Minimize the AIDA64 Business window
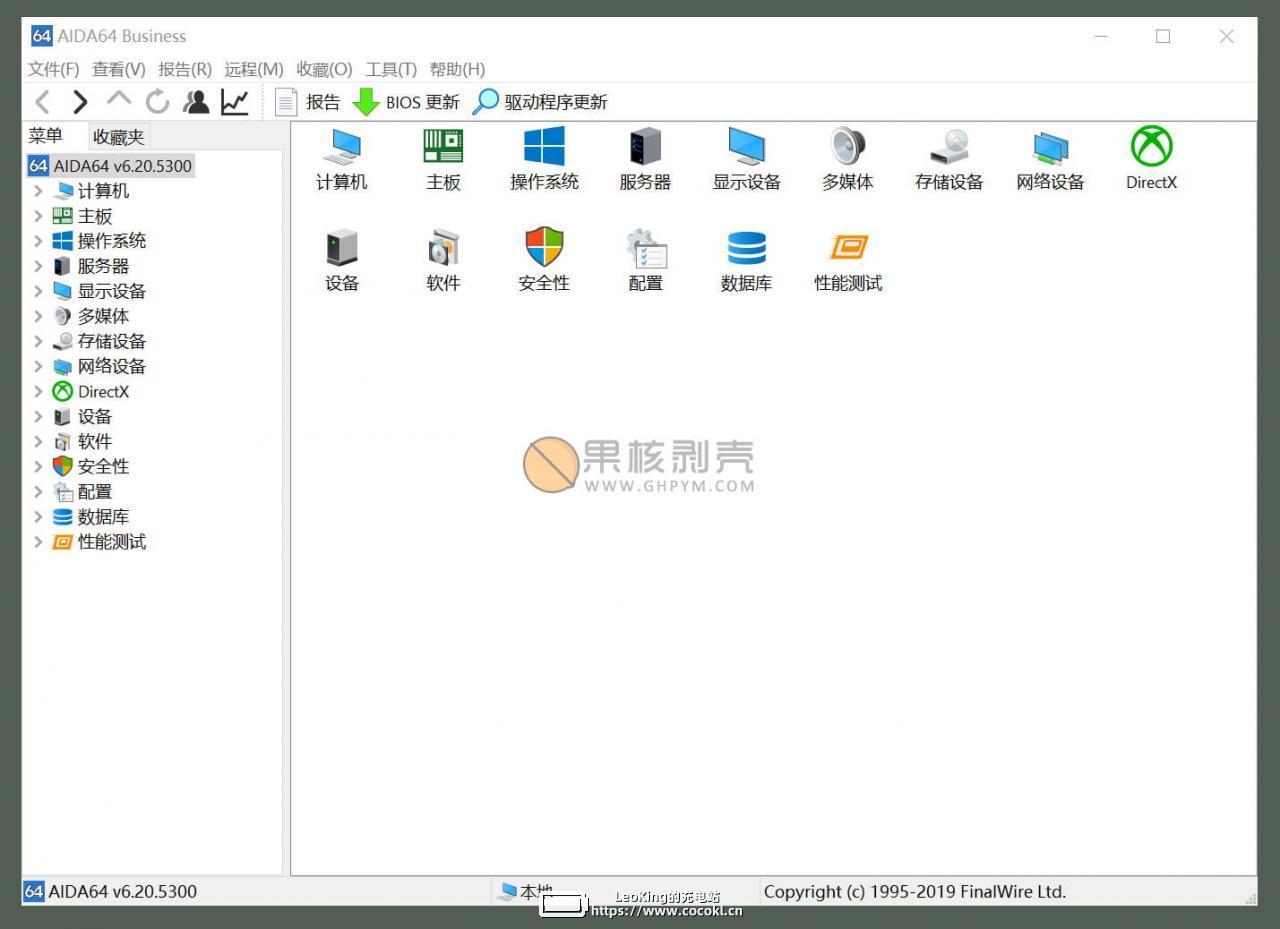1280x929 pixels. (x=1101, y=36)
